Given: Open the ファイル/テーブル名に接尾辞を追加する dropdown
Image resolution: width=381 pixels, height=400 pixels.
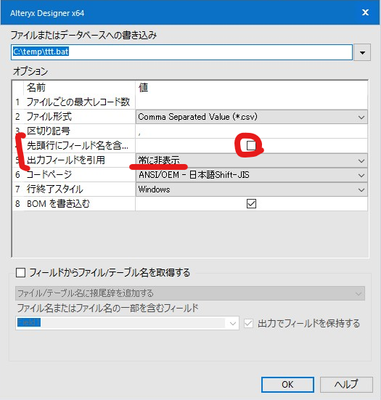Looking at the screenshot, I should pos(190,293).
